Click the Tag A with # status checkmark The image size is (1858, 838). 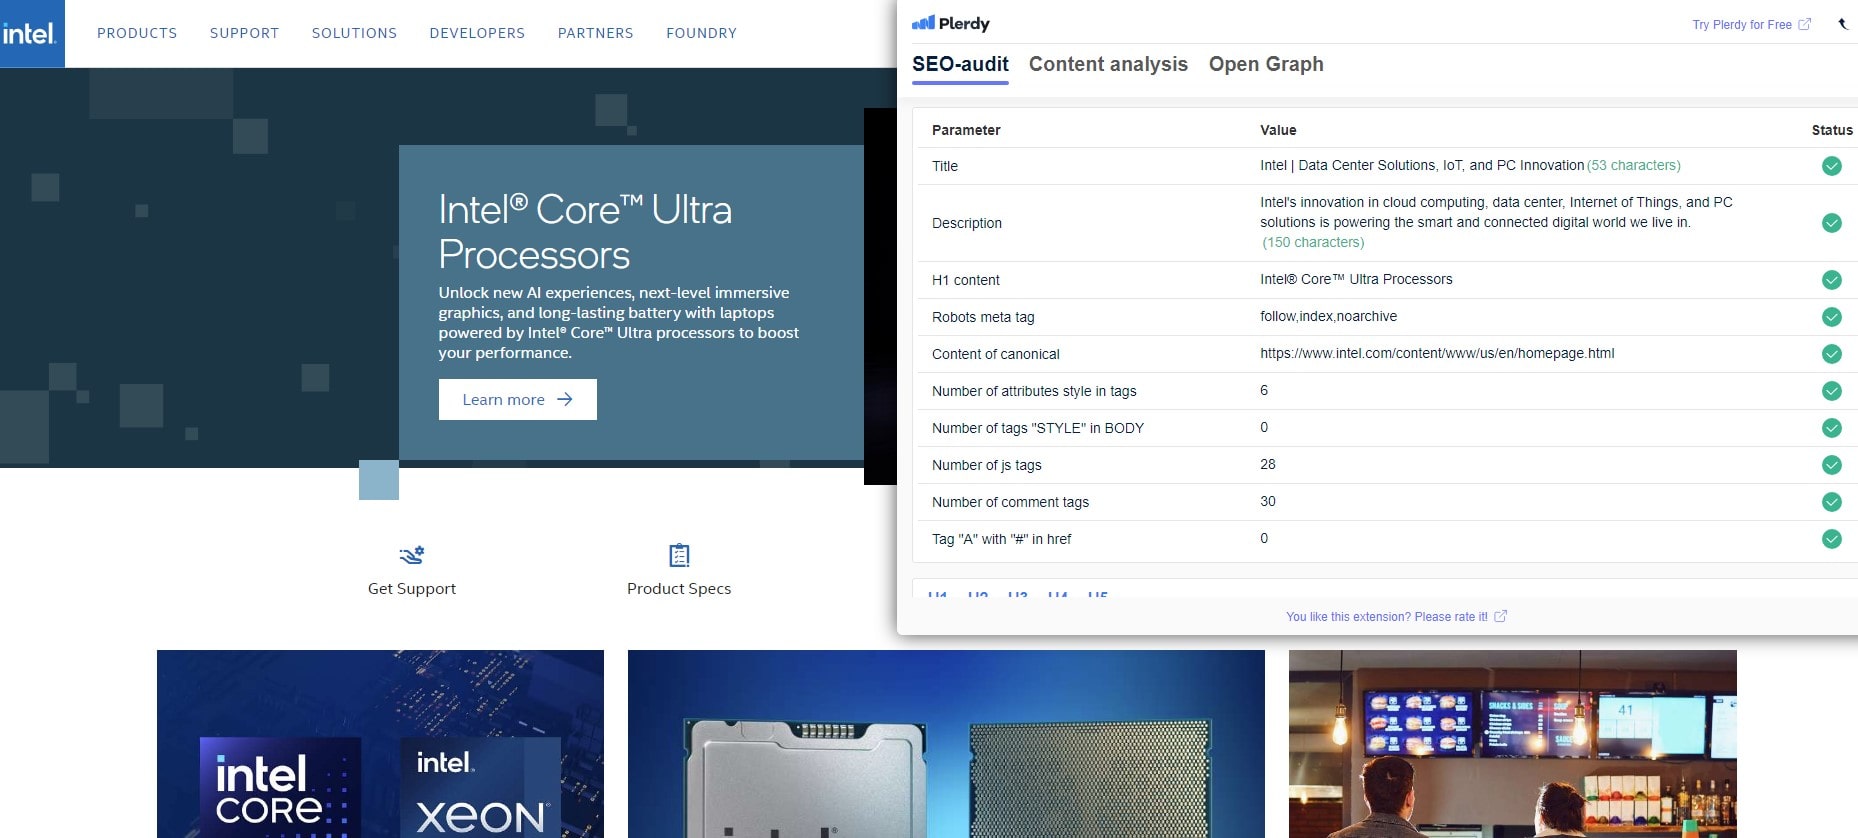coord(1831,539)
